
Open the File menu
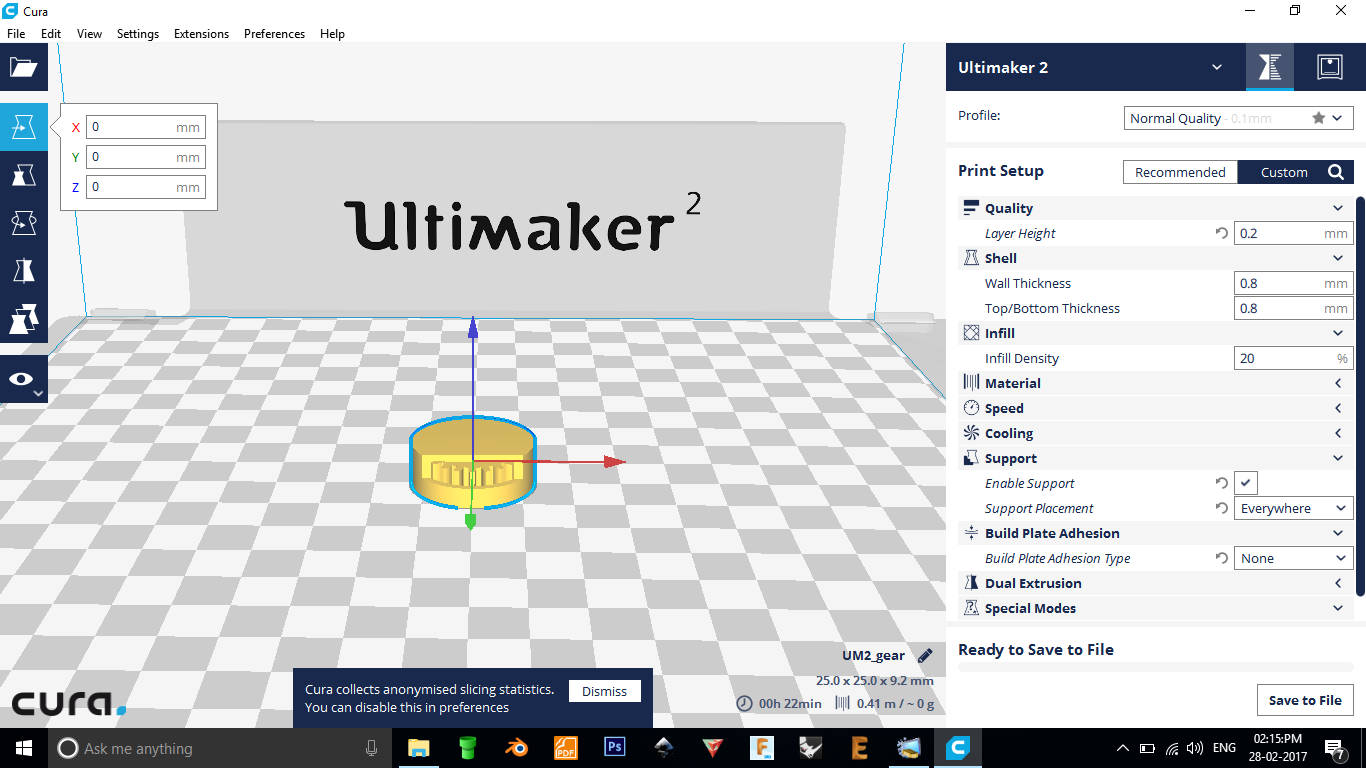pos(16,33)
